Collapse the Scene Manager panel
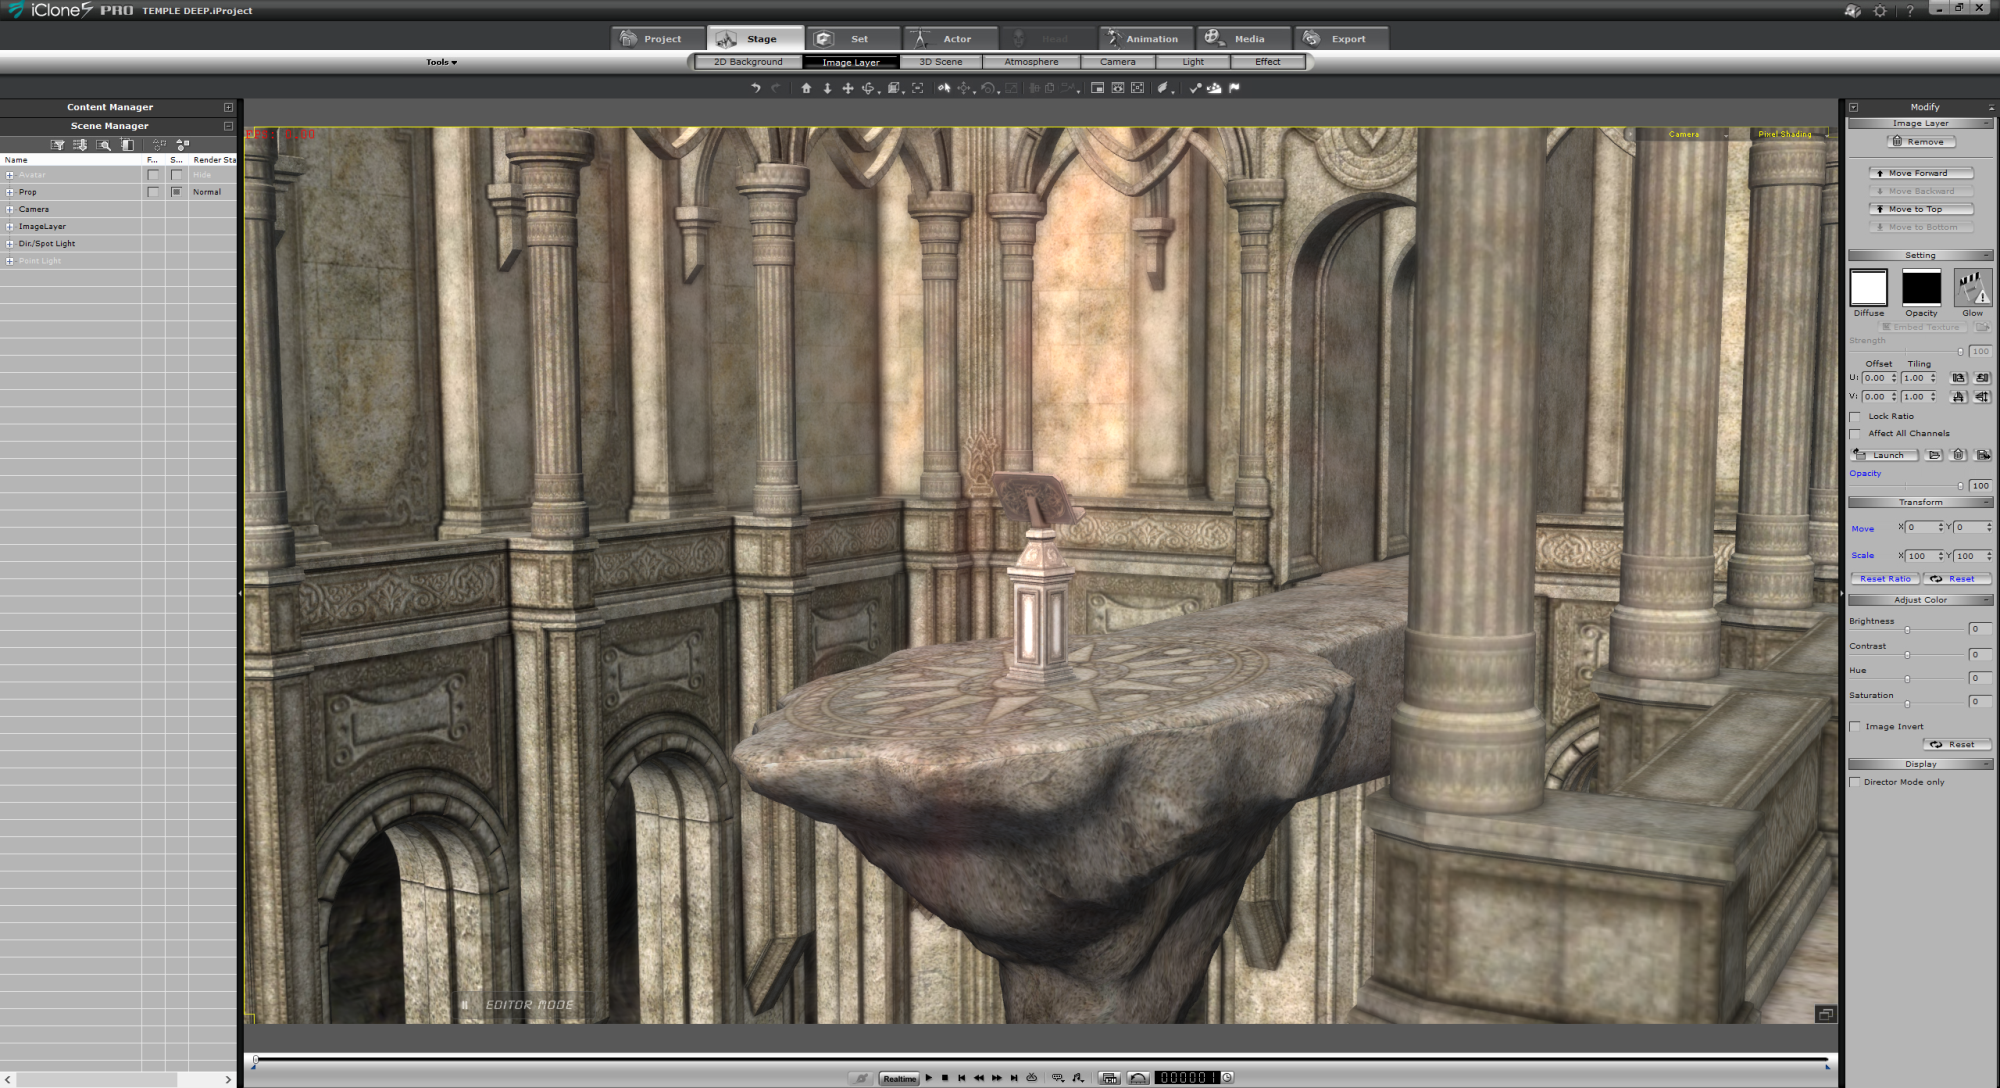This screenshot has height=1088, width=2000. click(228, 126)
